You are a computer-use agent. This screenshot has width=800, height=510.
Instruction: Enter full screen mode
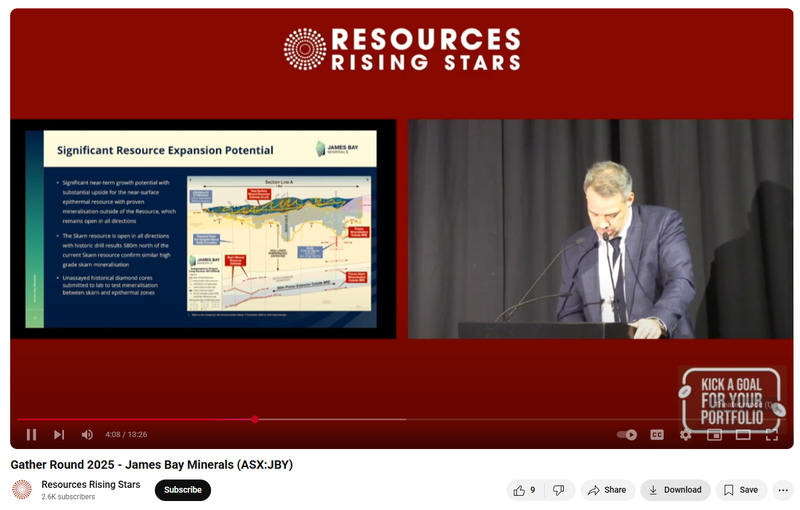tap(771, 435)
